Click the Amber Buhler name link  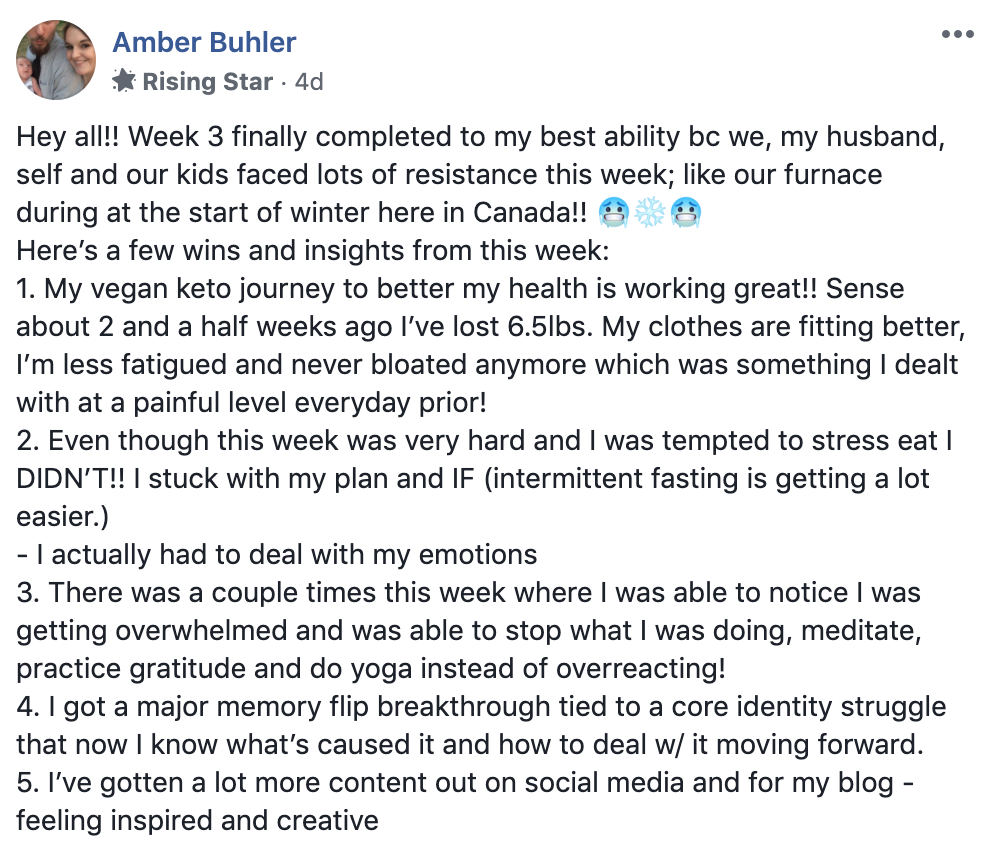(204, 43)
